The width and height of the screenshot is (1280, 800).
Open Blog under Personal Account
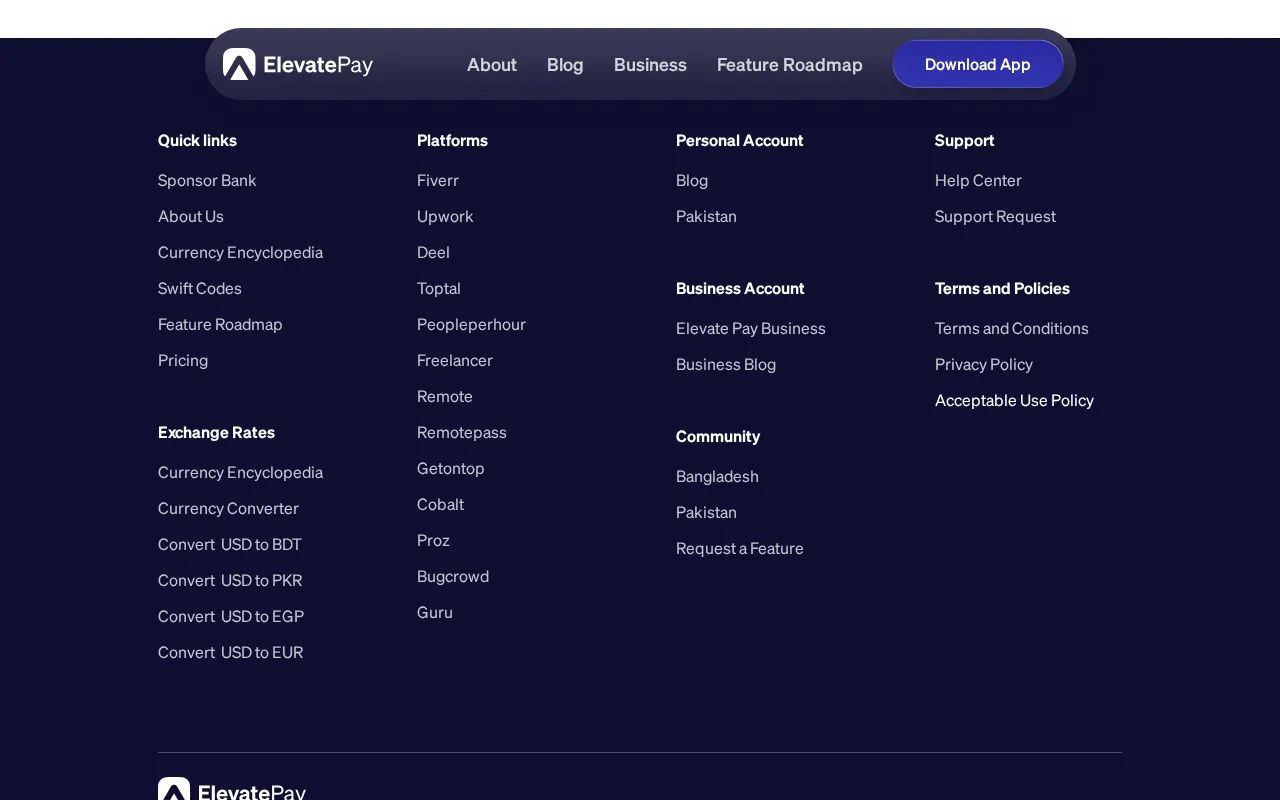[x=692, y=180]
